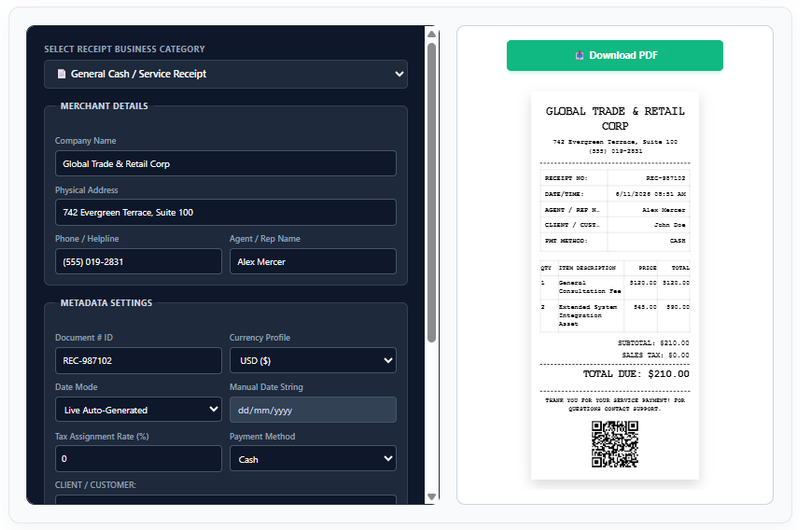This screenshot has height=530, width=800.
Task: Open the receipt business category dropdown
Action: [226, 74]
